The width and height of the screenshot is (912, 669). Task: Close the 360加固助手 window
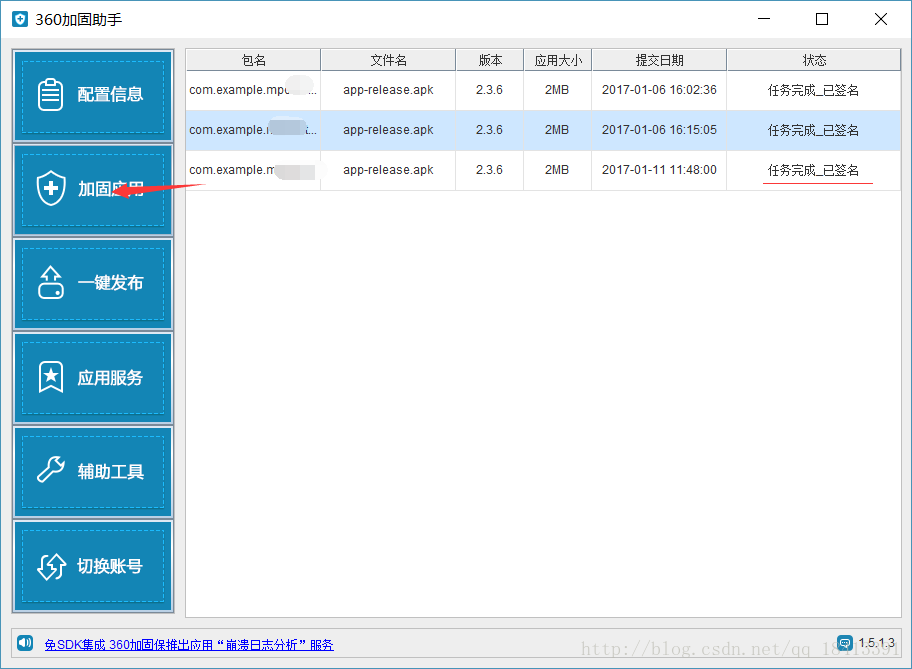click(881, 19)
